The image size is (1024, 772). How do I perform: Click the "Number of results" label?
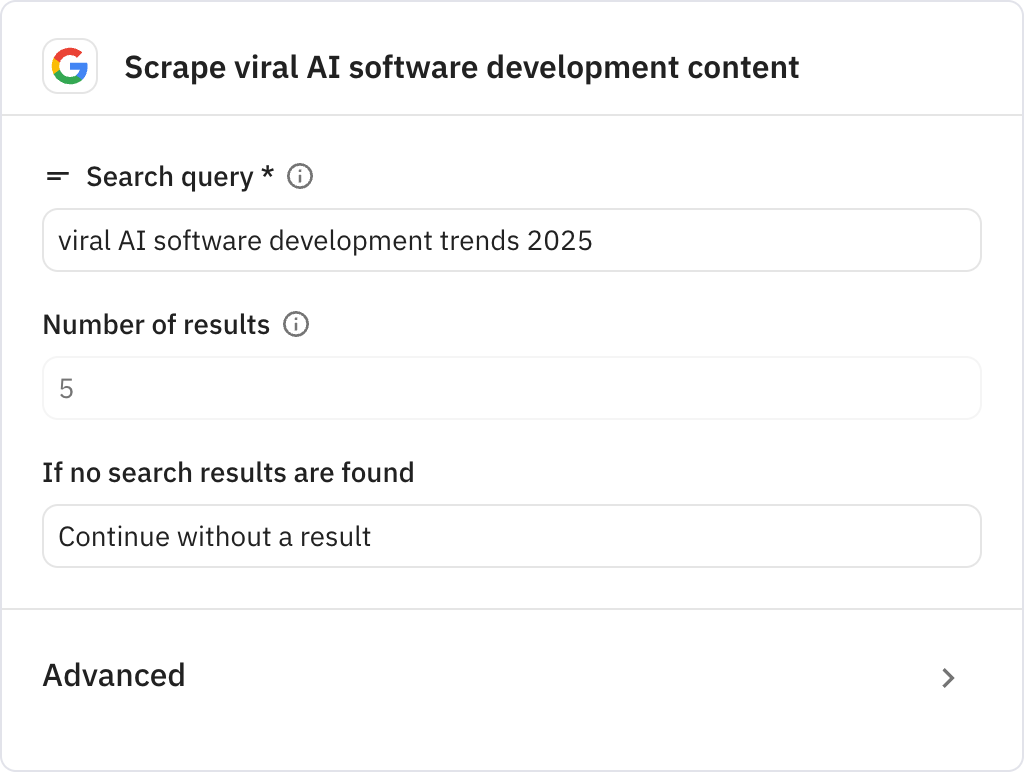[155, 324]
